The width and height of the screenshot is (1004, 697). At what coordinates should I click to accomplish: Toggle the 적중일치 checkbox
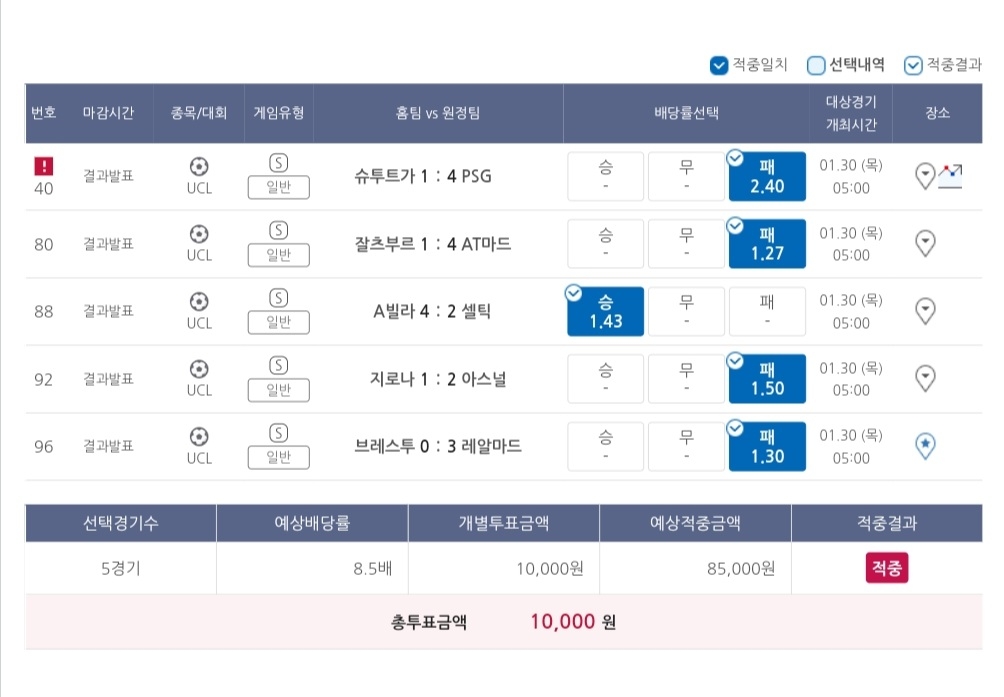pos(719,65)
